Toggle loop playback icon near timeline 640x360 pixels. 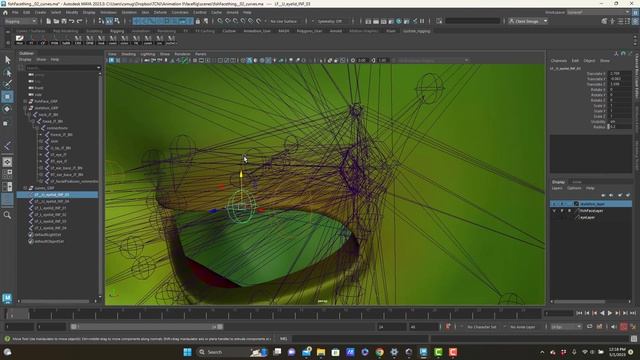point(589,327)
